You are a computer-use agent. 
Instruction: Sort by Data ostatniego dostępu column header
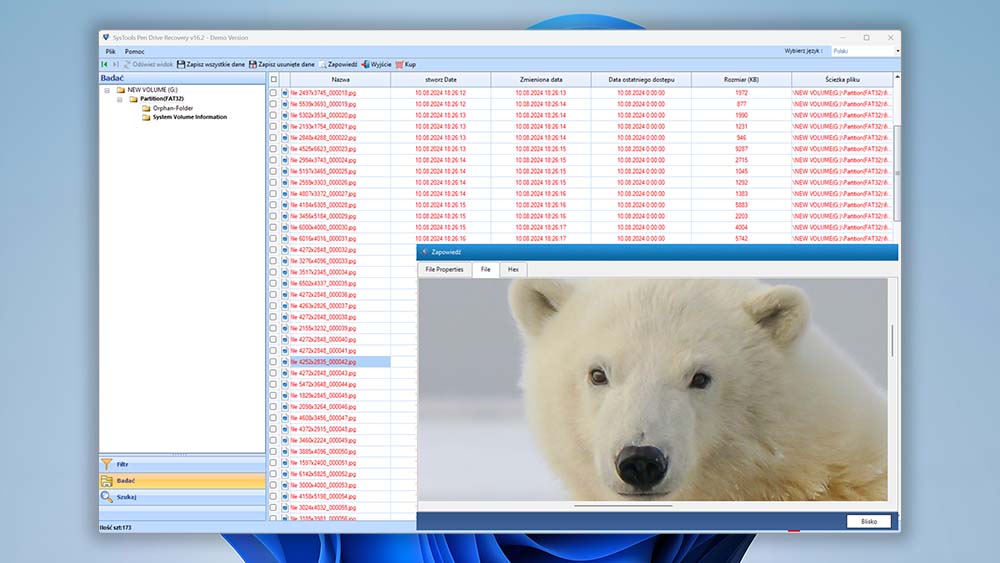tap(641, 80)
